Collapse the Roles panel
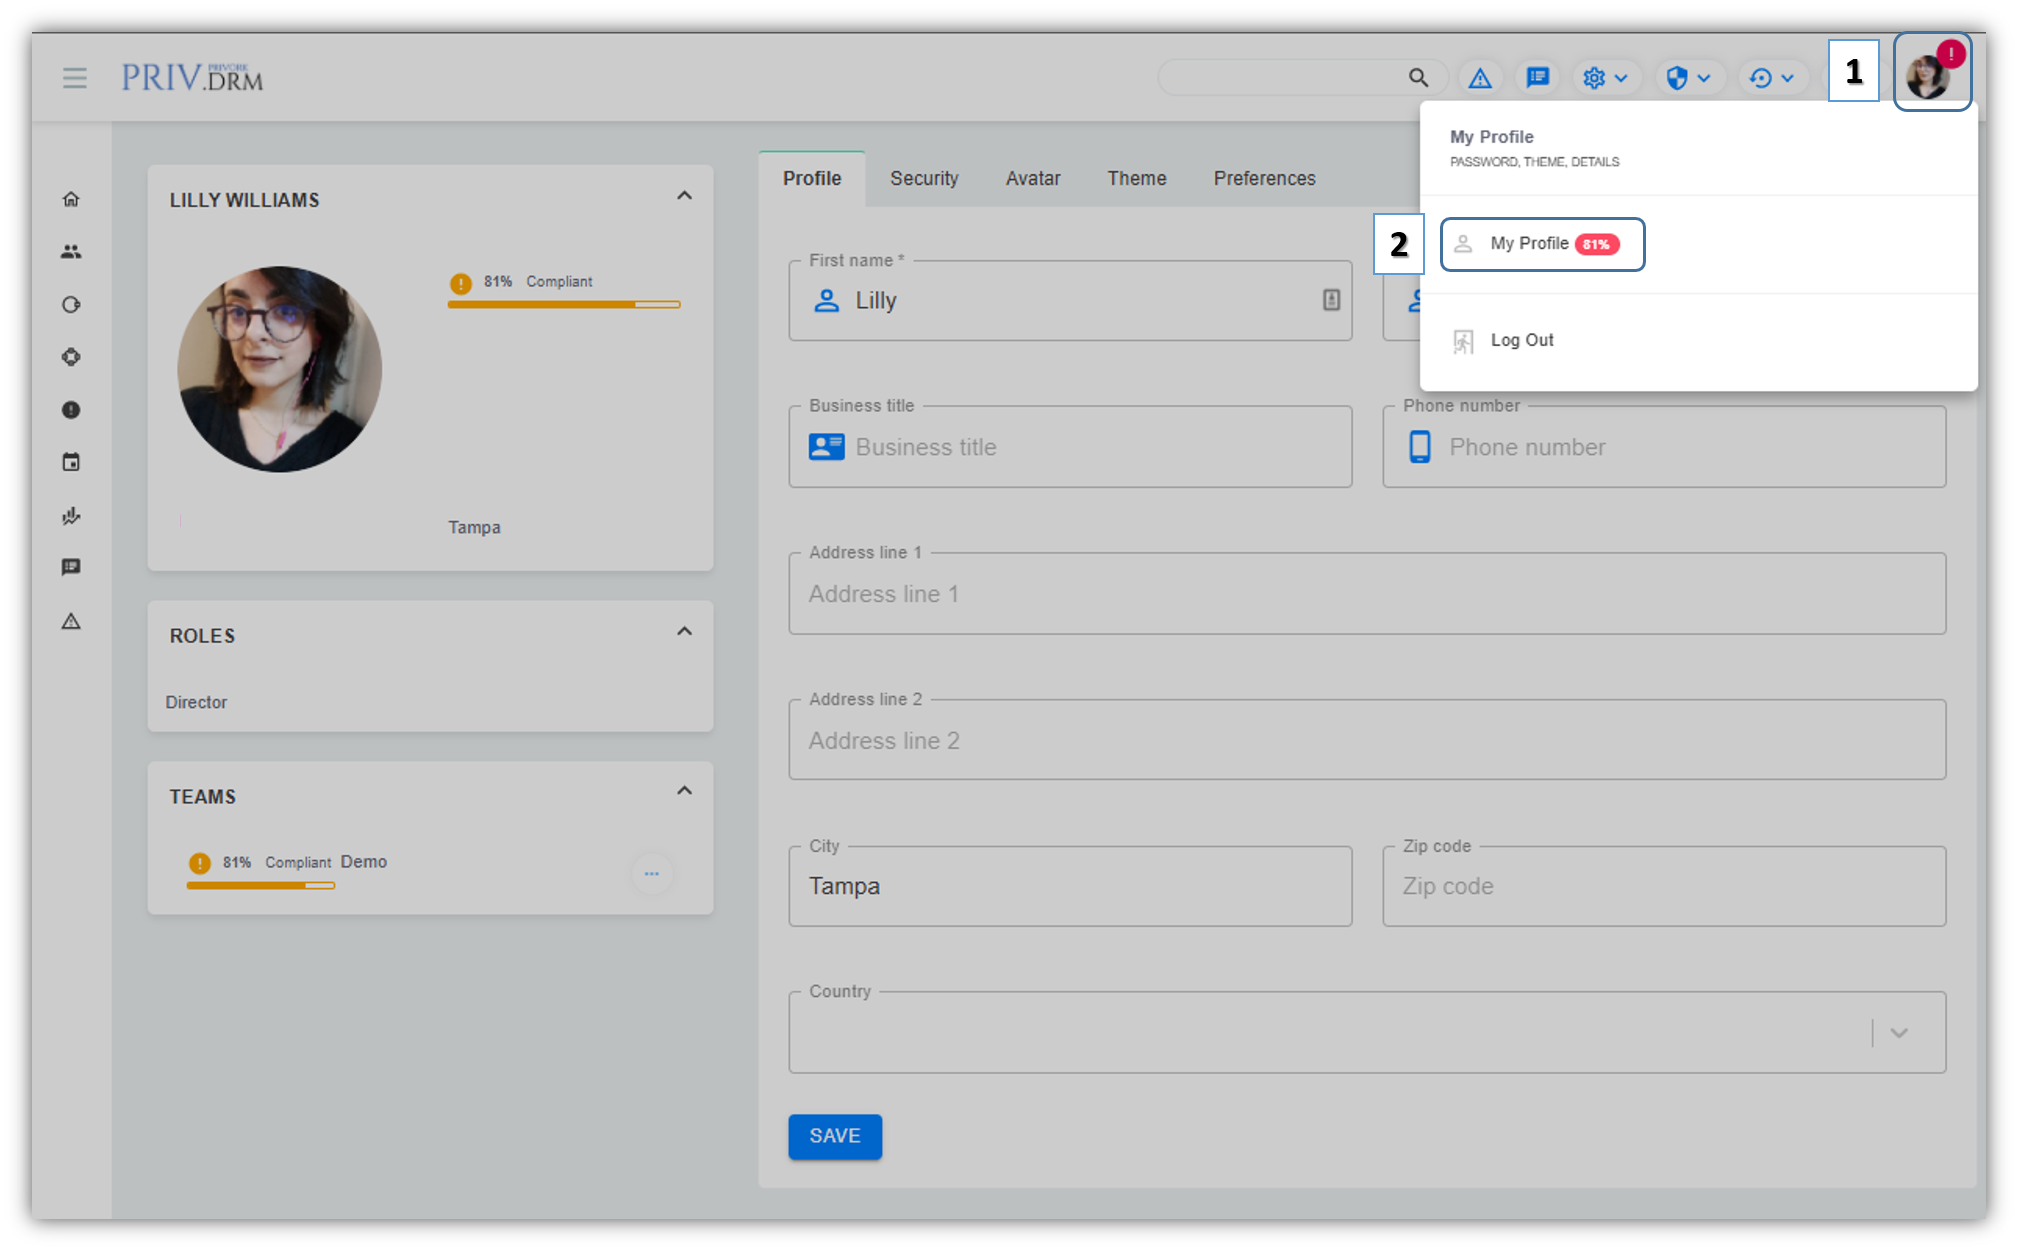Screen dimensions: 2018x1251 click(x=684, y=631)
